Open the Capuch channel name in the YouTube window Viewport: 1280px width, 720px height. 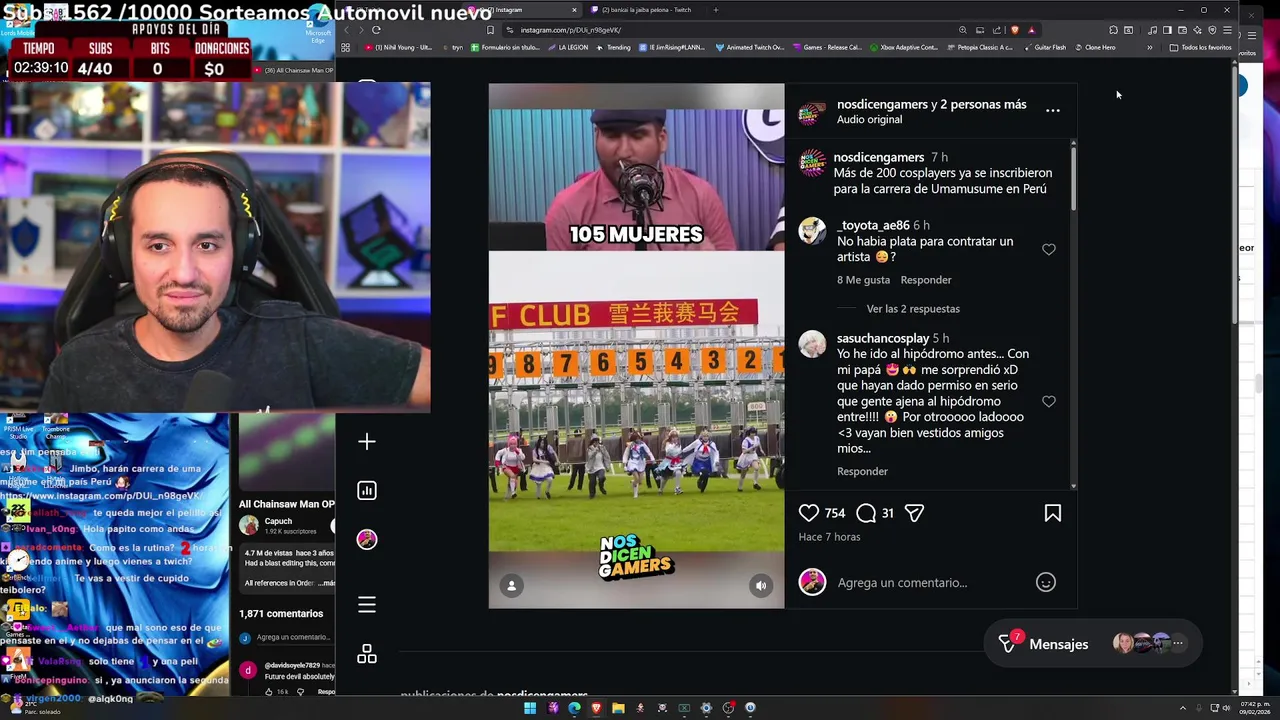[278, 521]
